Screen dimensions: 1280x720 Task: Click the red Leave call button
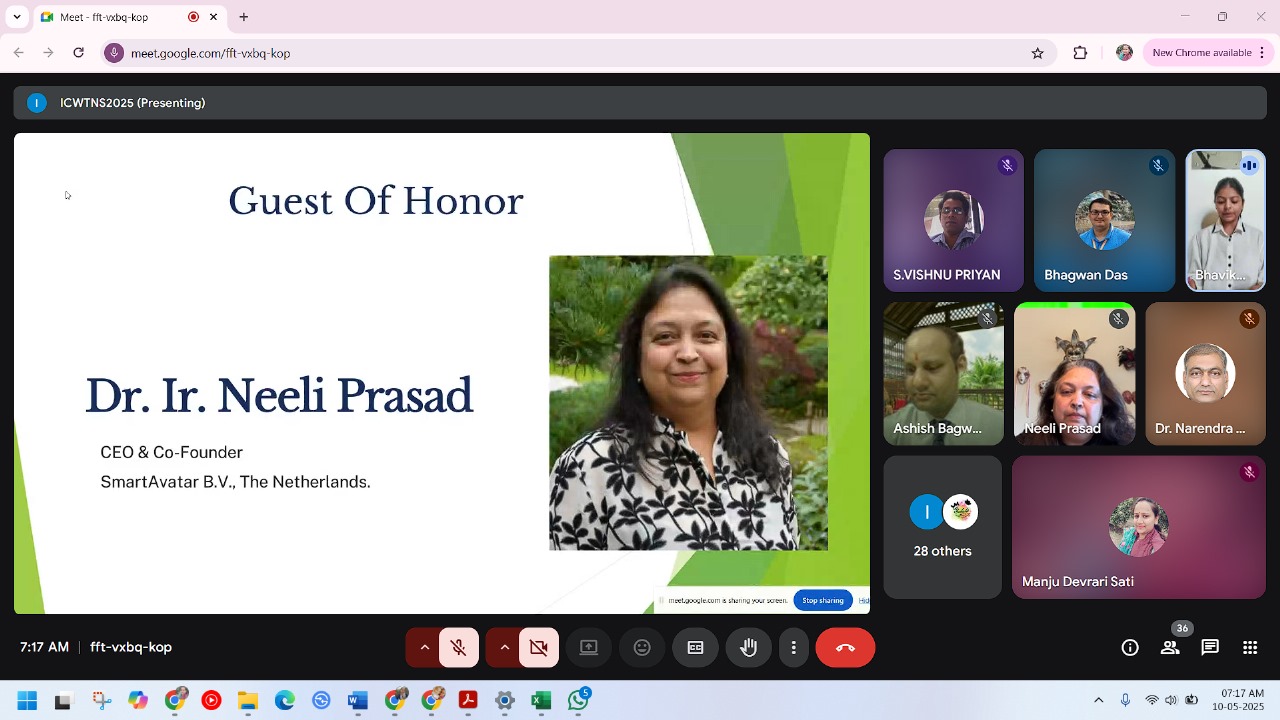click(x=845, y=648)
